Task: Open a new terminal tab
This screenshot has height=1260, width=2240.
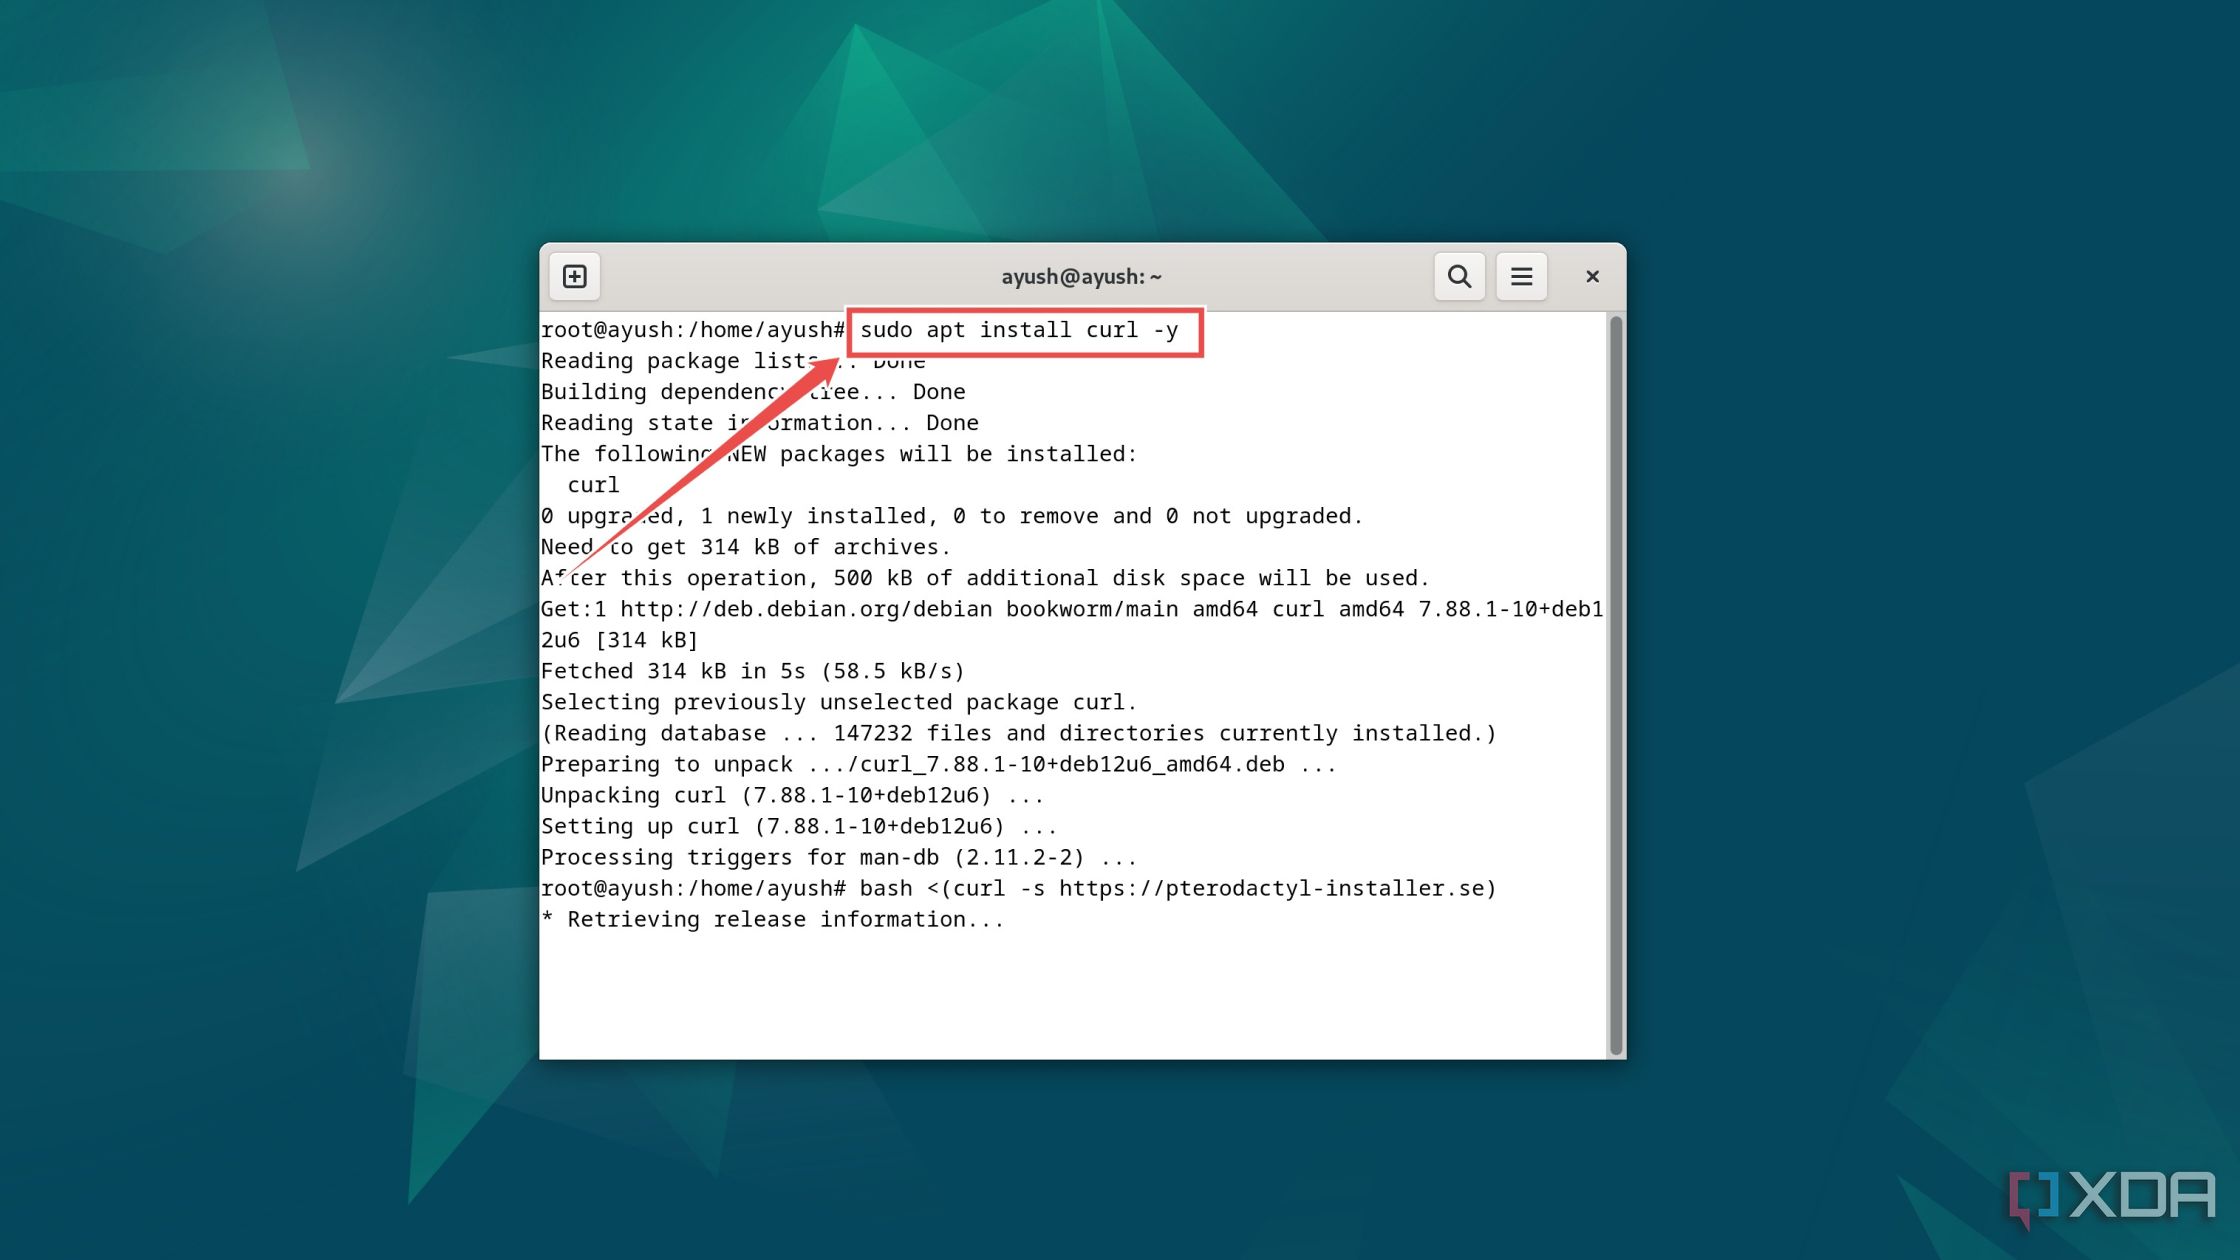Action: point(574,276)
